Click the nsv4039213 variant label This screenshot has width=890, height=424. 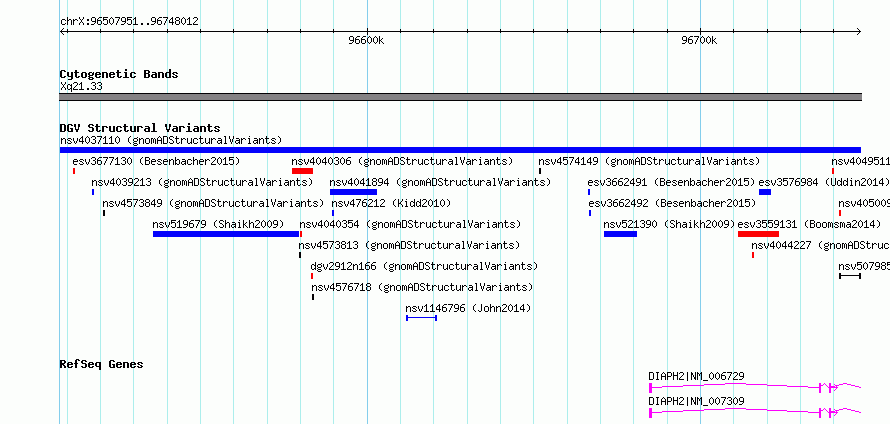pos(202,182)
